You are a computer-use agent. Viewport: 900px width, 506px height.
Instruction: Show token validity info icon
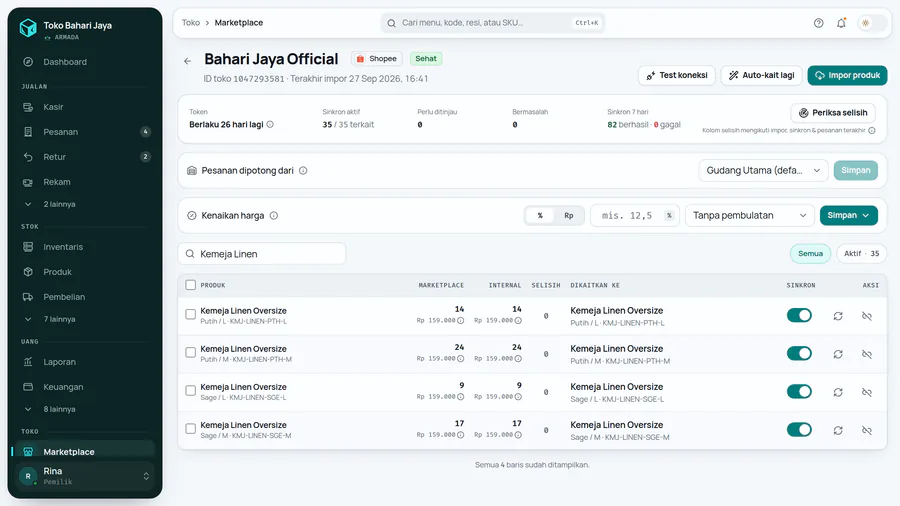270,124
